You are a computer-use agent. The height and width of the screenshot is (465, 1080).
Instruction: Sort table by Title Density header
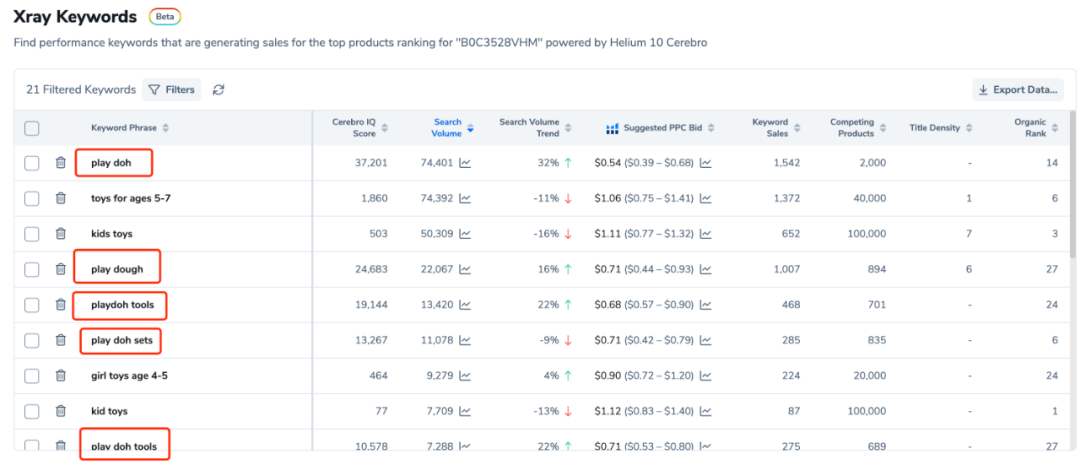(x=941, y=127)
